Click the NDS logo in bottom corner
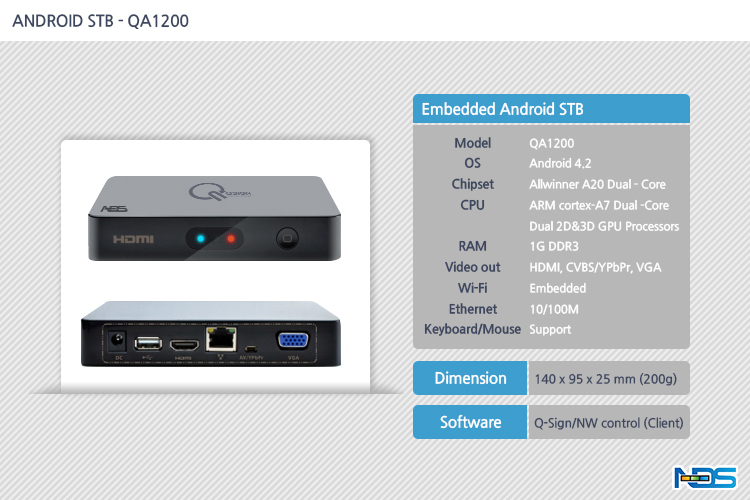This screenshot has width=750, height=500. [705, 477]
